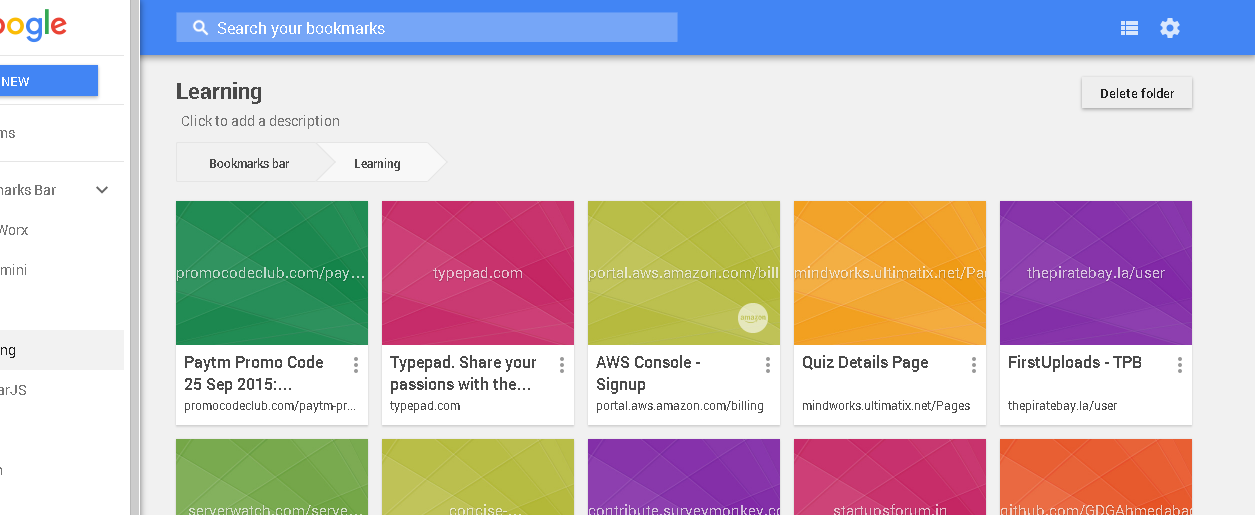Click to add a description text
The height and width of the screenshot is (515, 1255).
click(261, 121)
